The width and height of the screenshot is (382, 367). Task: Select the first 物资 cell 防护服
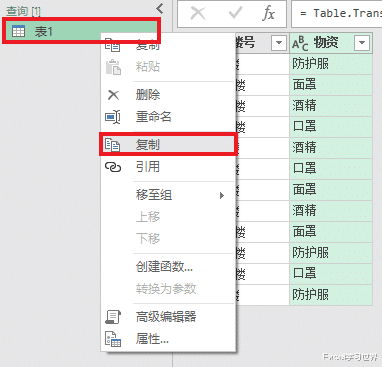pyautogui.click(x=331, y=64)
